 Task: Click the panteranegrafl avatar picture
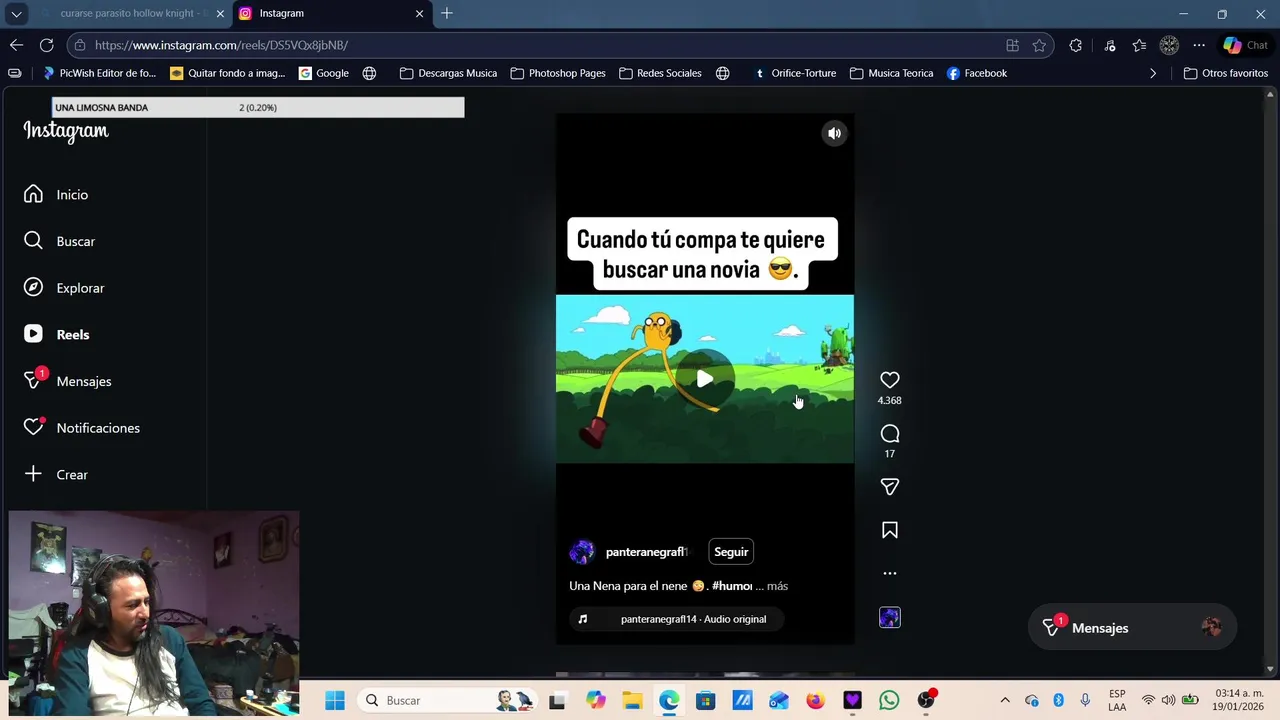click(582, 552)
